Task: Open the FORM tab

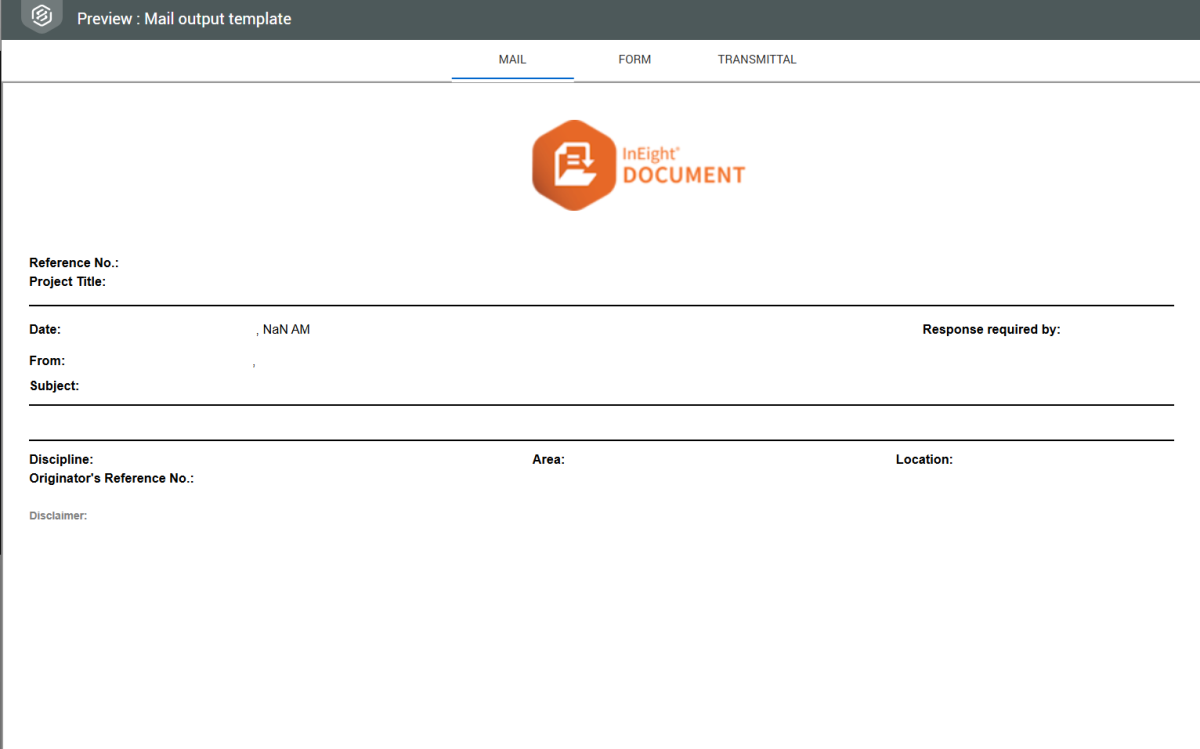Action: pyautogui.click(x=634, y=60)
